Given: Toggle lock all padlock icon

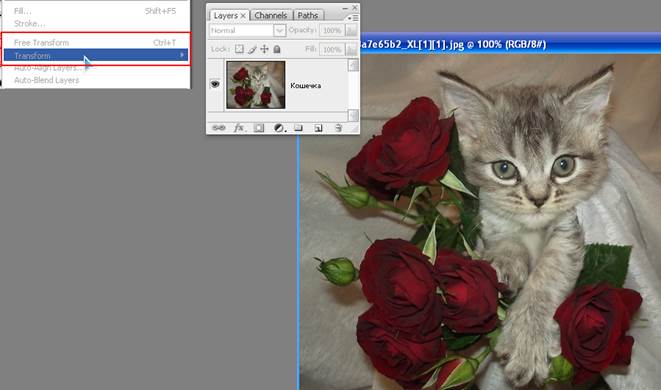Looking at the screenshot, I should 277,49.
